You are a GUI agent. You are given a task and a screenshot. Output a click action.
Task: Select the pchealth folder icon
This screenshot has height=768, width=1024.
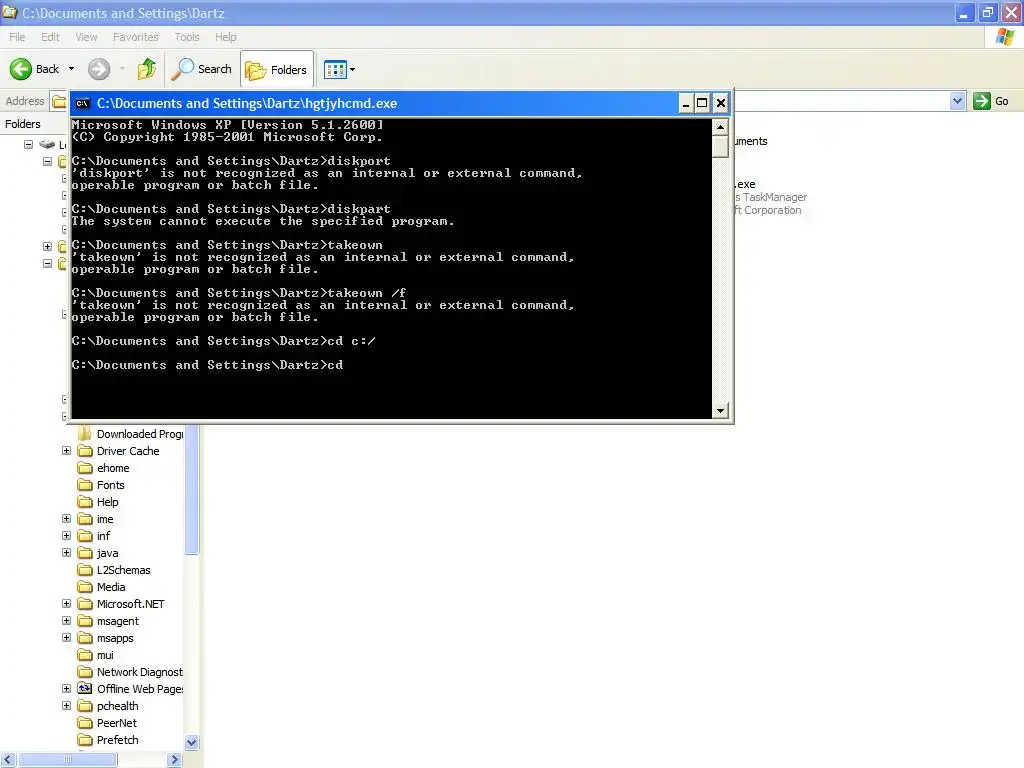[x=85, y=705]
